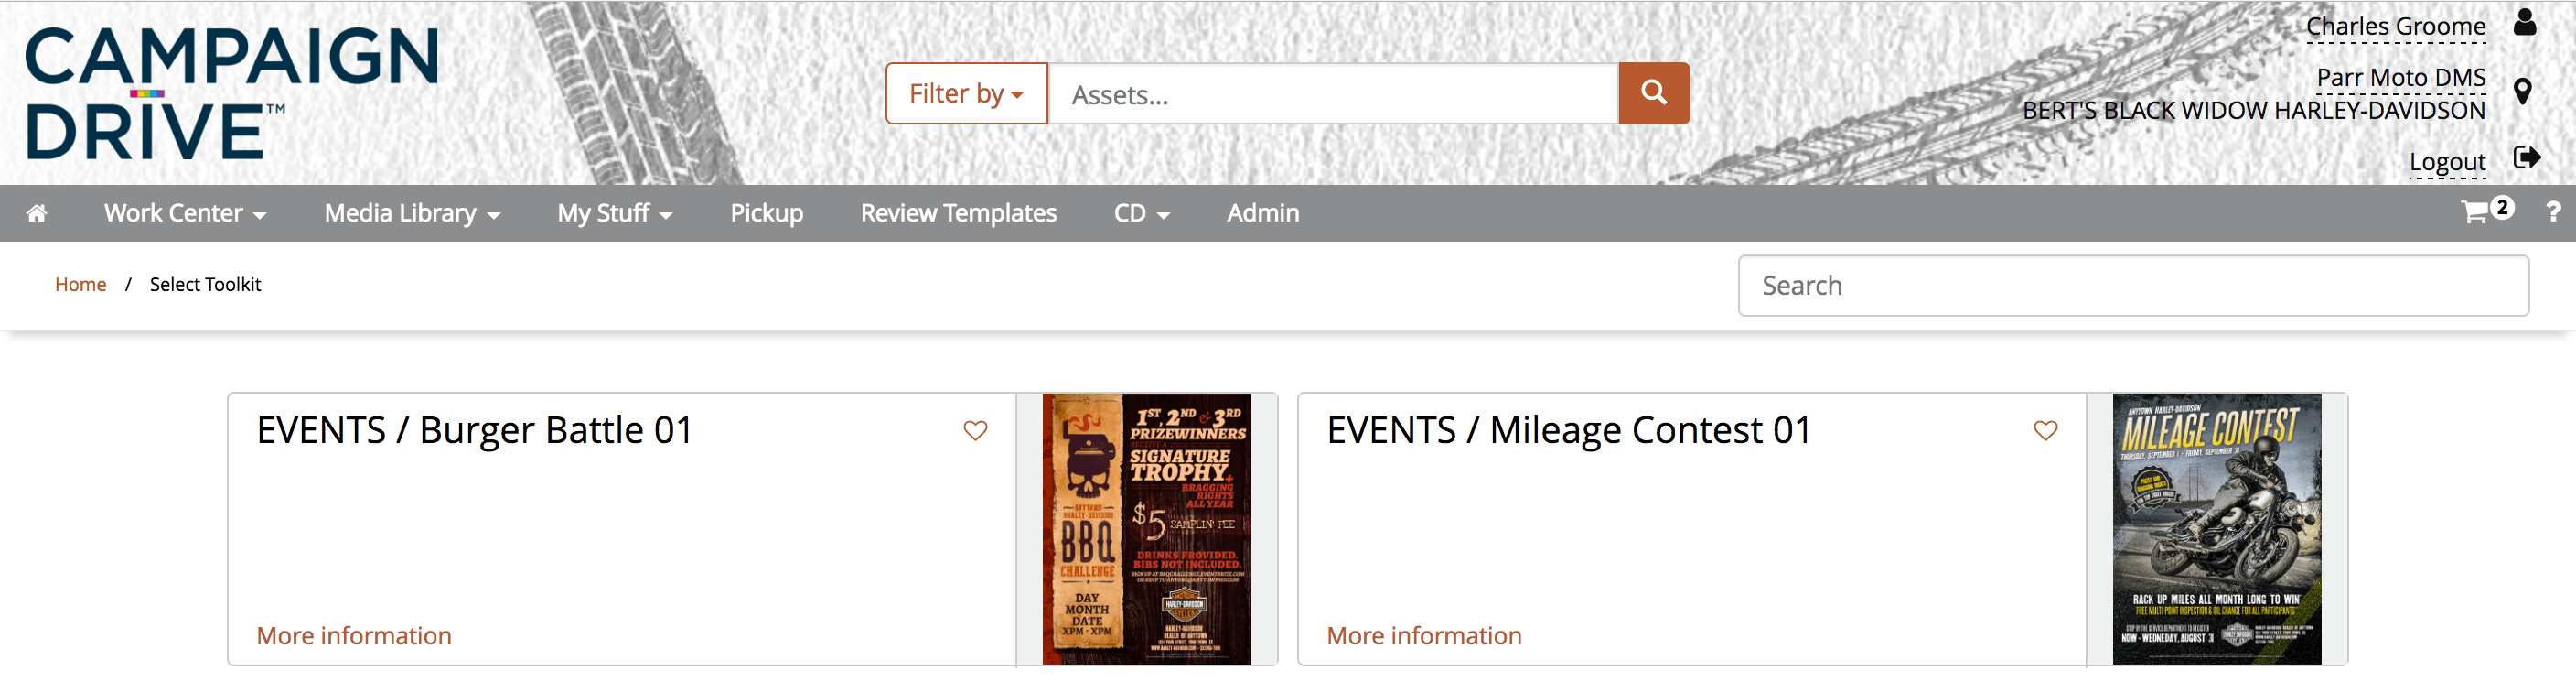The image size is (2576, 692).
Task: Focus the toolkit Search field
Action: 2133,286
